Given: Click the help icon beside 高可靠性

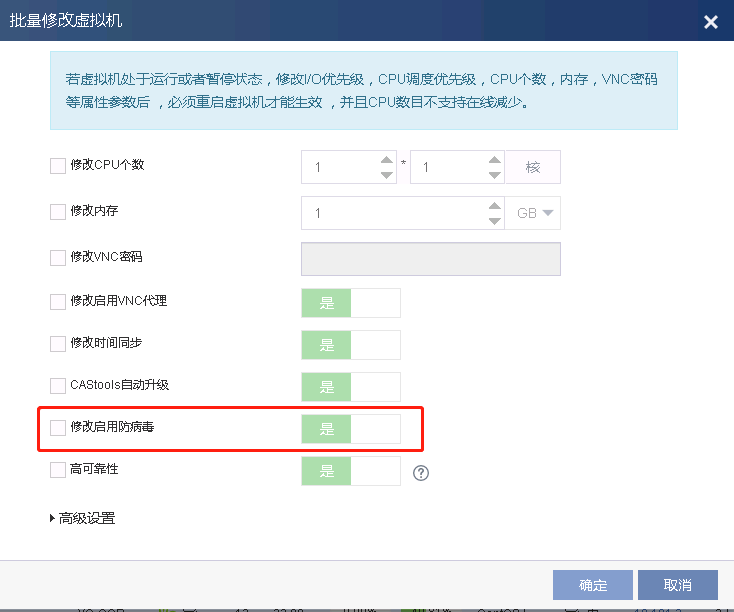Looking at the screenshot, I should coord(421,473).
